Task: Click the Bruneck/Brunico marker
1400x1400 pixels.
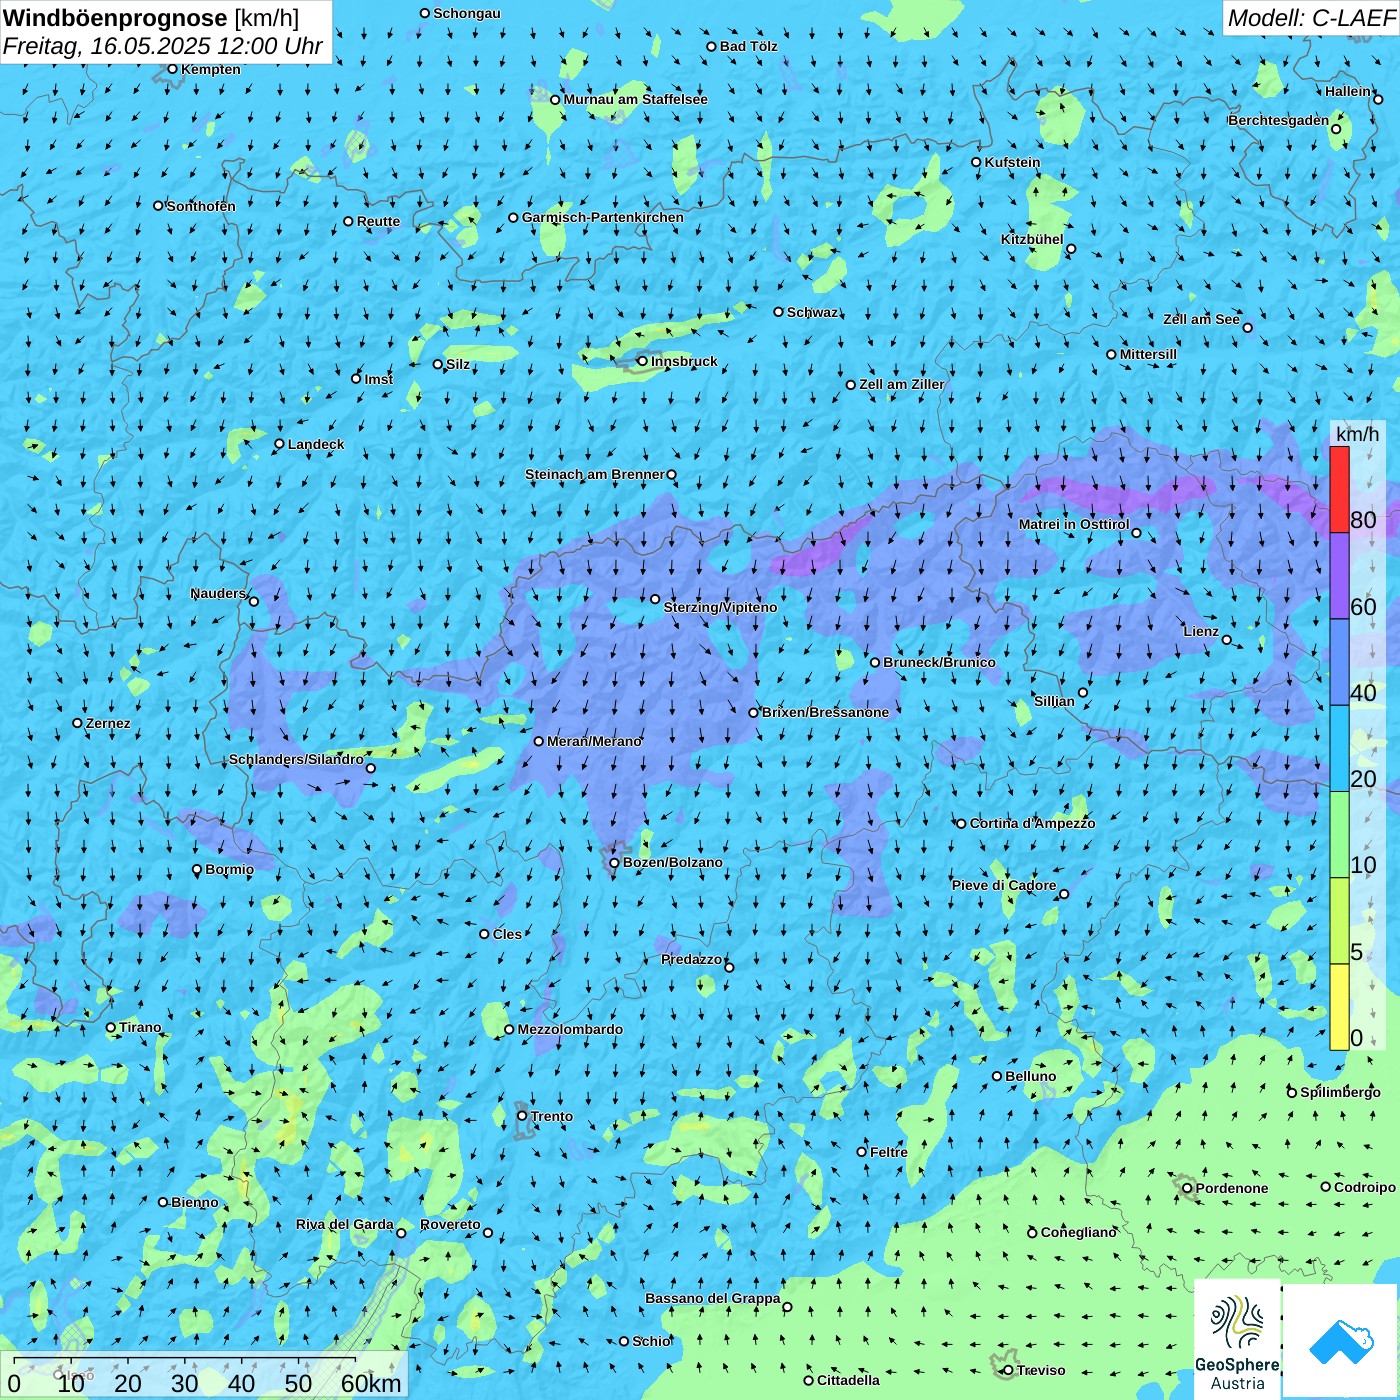Action: [x=875, y=662]
